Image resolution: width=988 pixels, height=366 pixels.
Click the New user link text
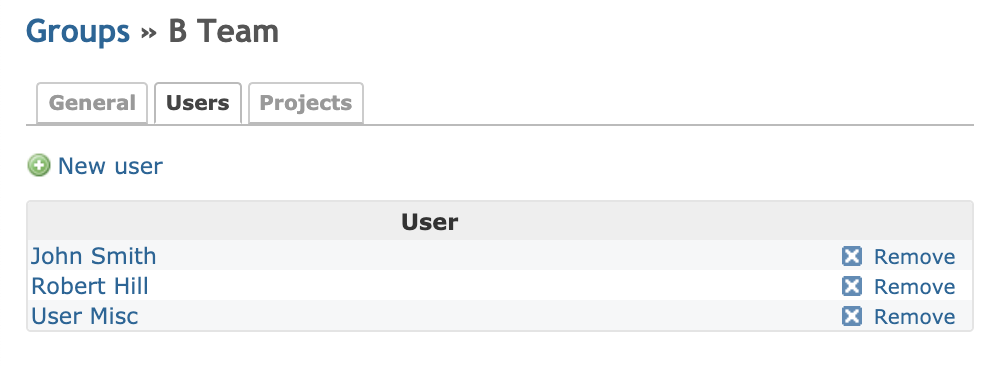tap(110, 166)
